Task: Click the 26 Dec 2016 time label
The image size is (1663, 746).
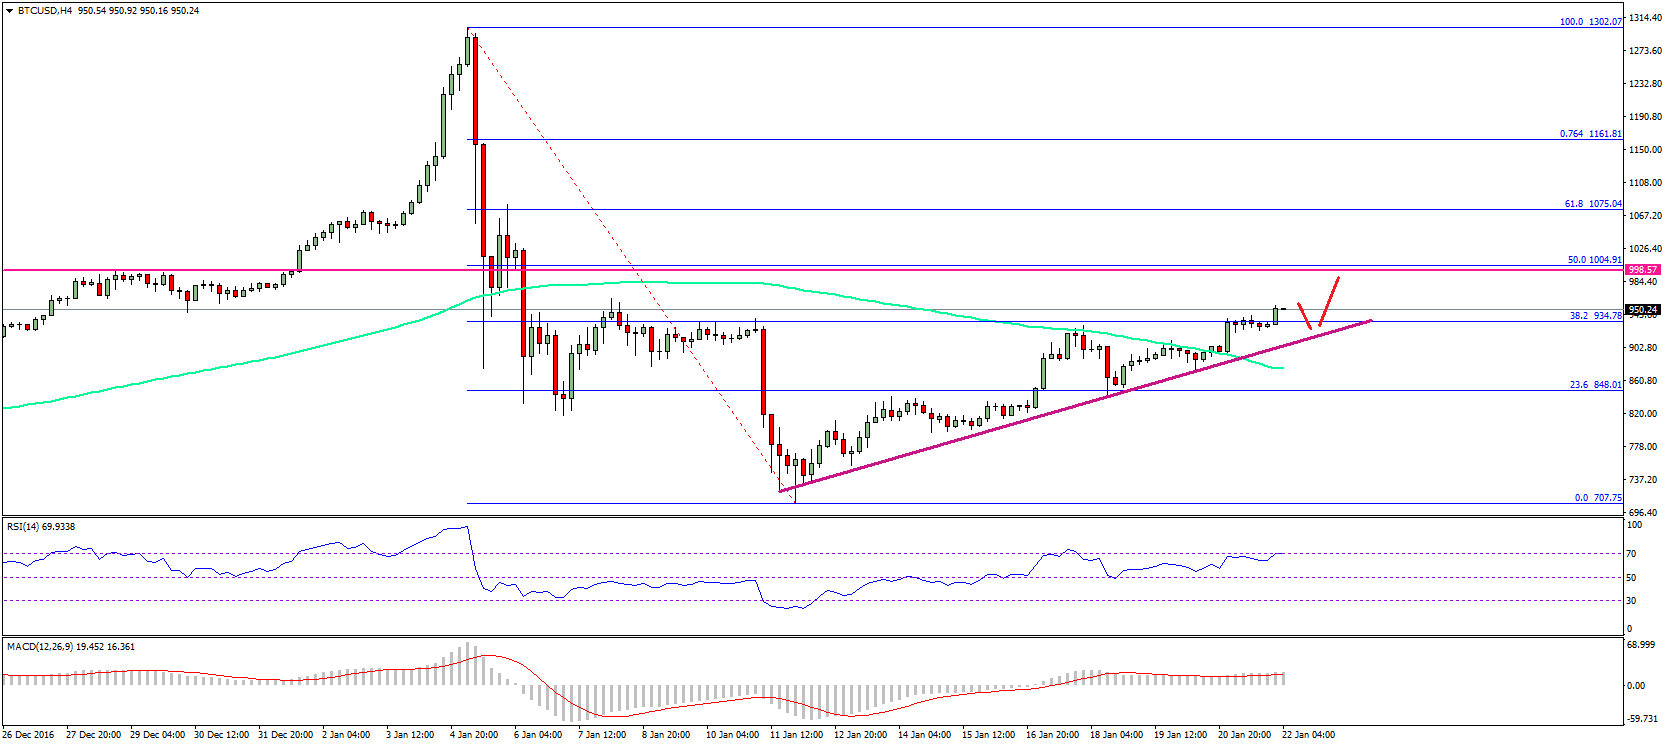Action: pos(28,735)
